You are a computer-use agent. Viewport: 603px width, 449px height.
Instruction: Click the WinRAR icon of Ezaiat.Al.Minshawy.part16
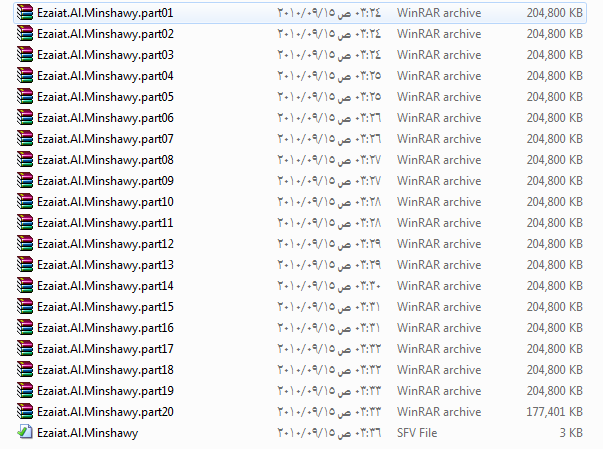point(25,328)
